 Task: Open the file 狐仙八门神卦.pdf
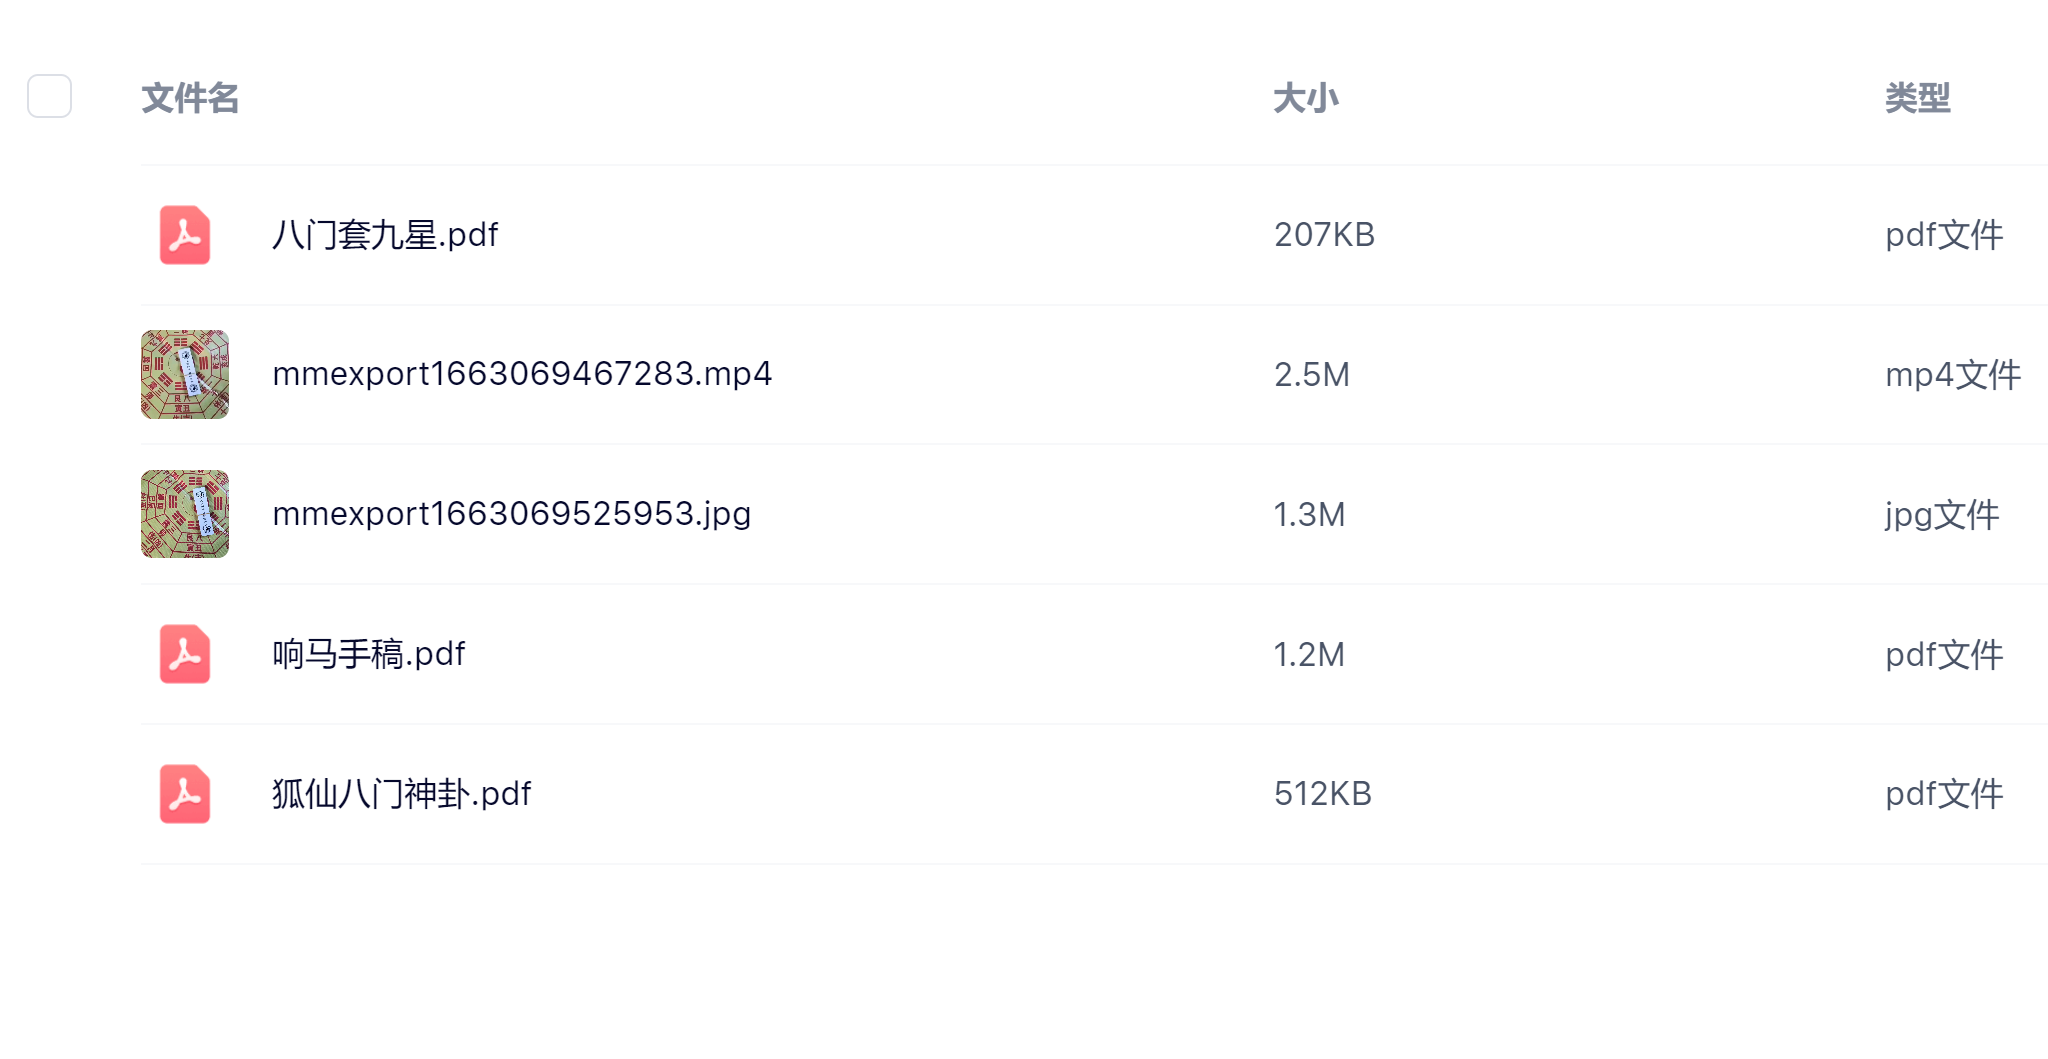coord(401,794)
